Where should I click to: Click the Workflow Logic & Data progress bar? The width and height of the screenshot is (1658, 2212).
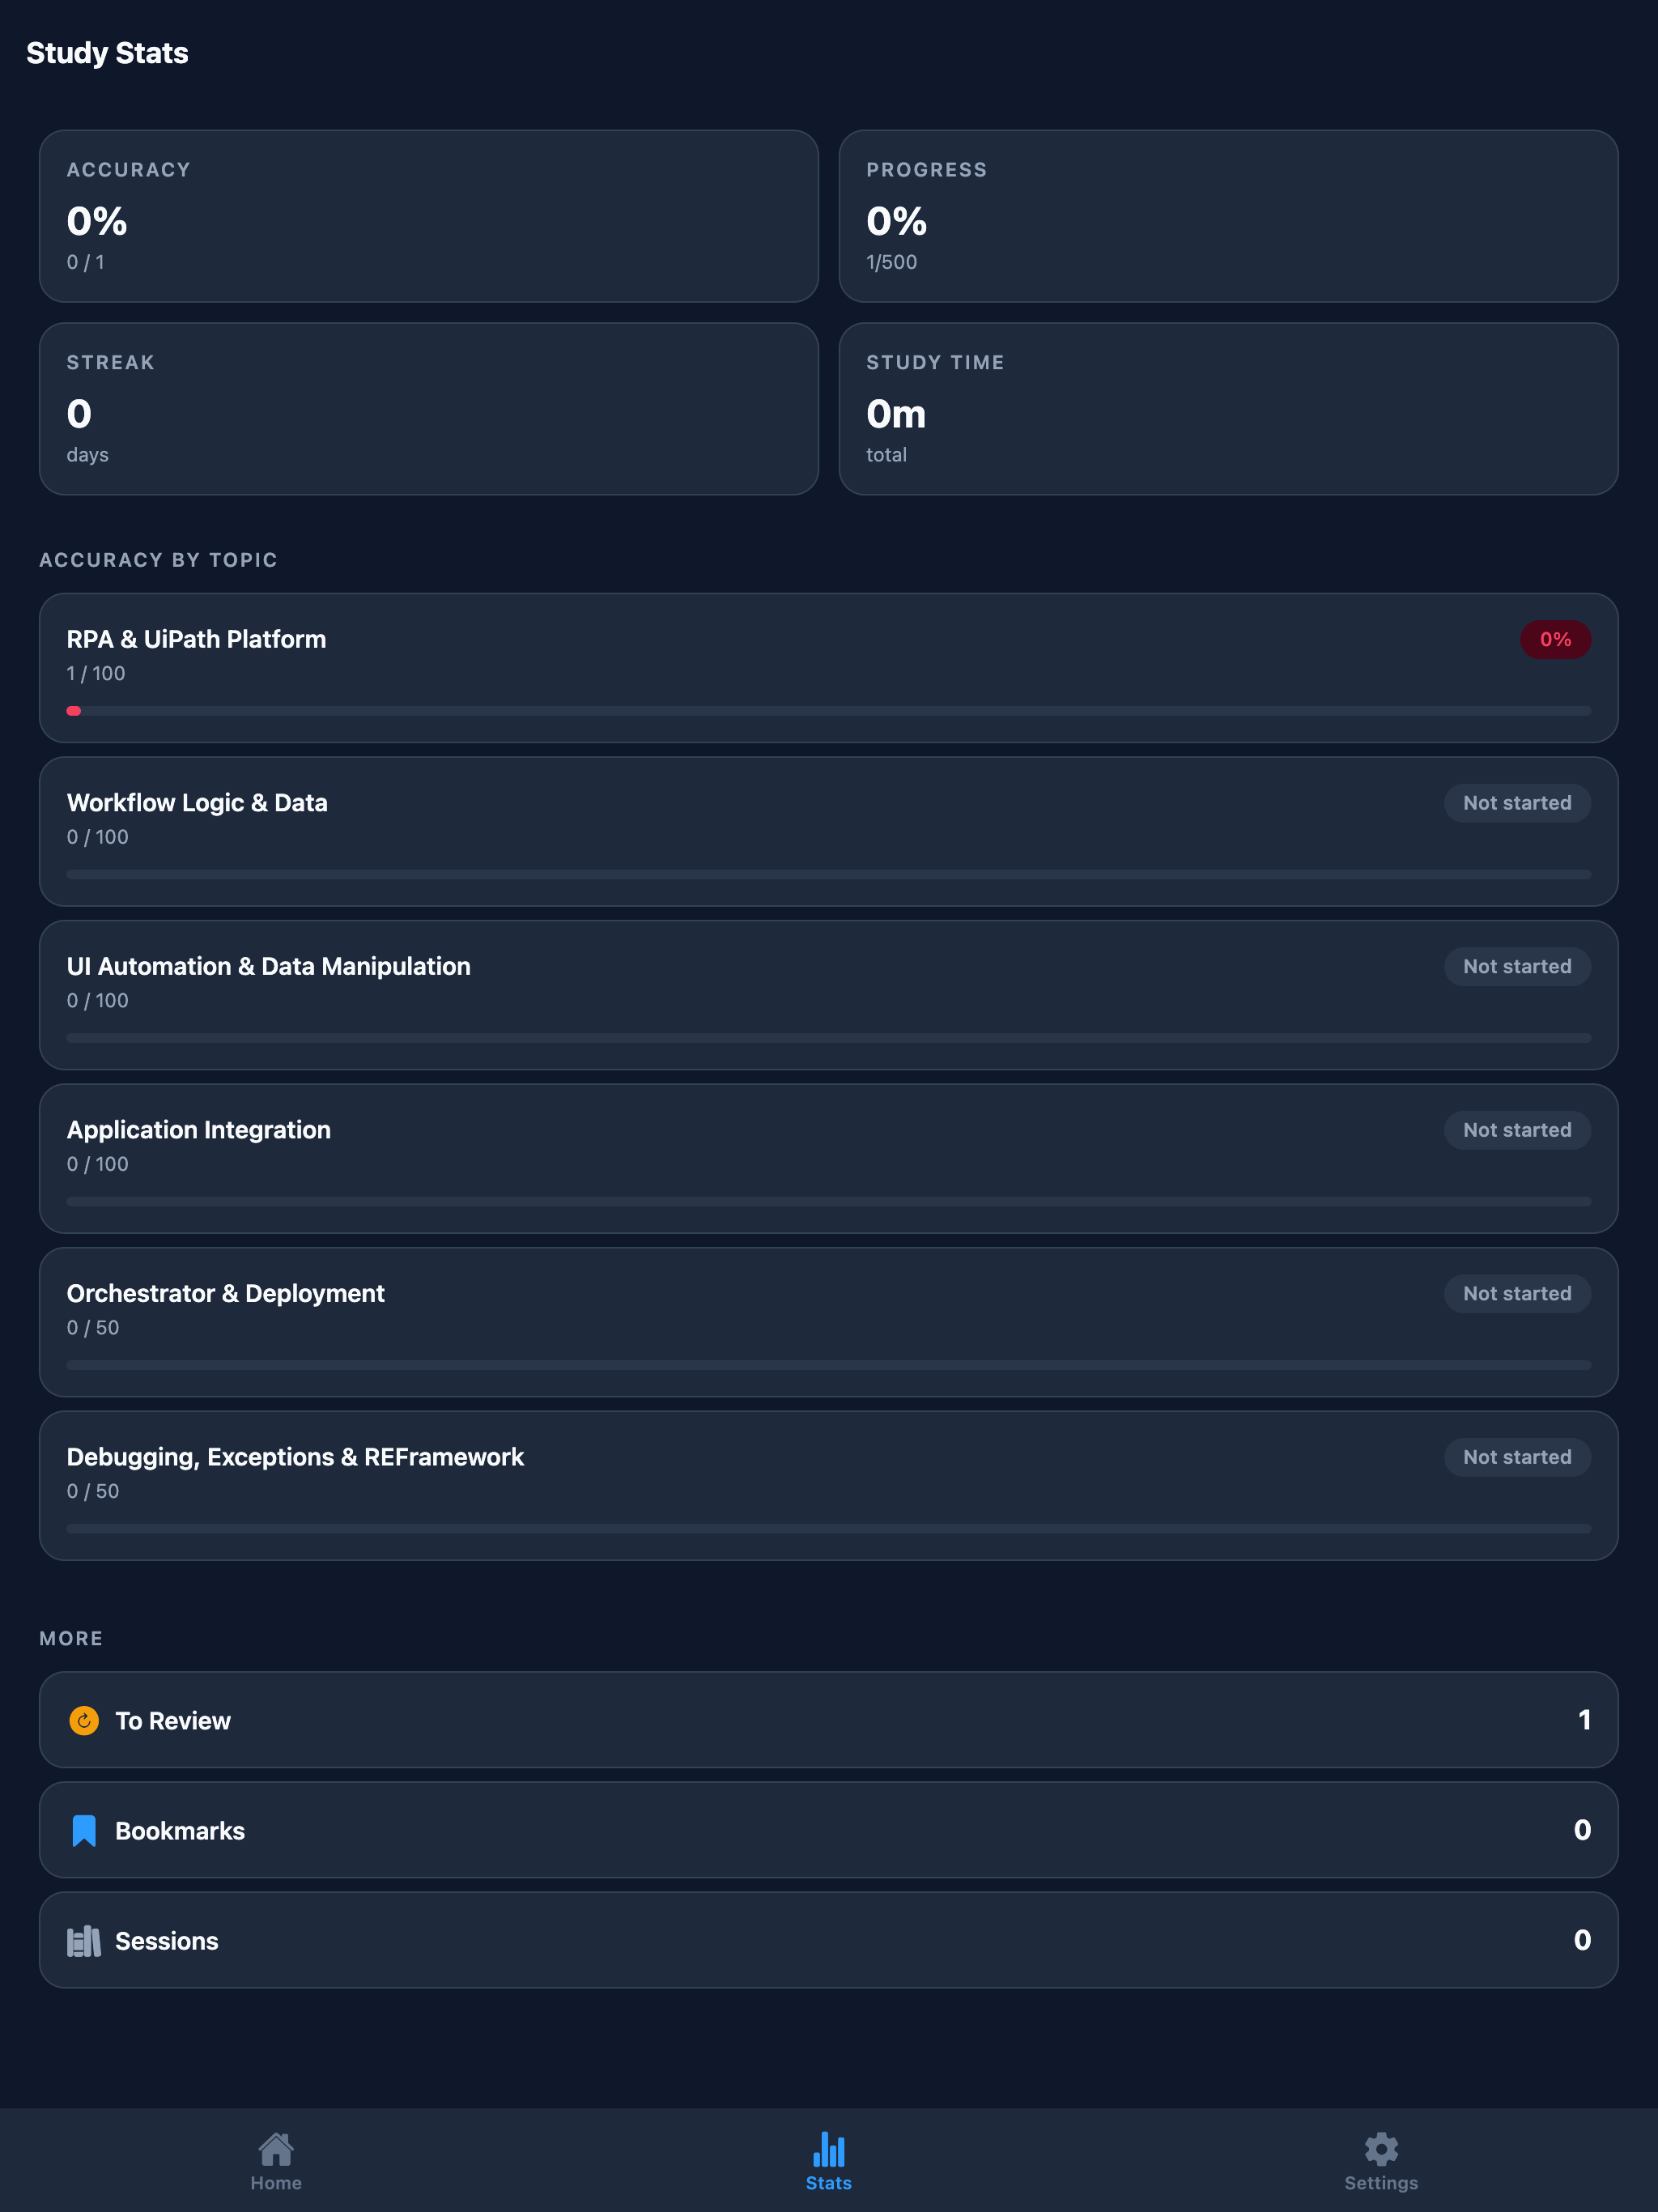(829, 874)
